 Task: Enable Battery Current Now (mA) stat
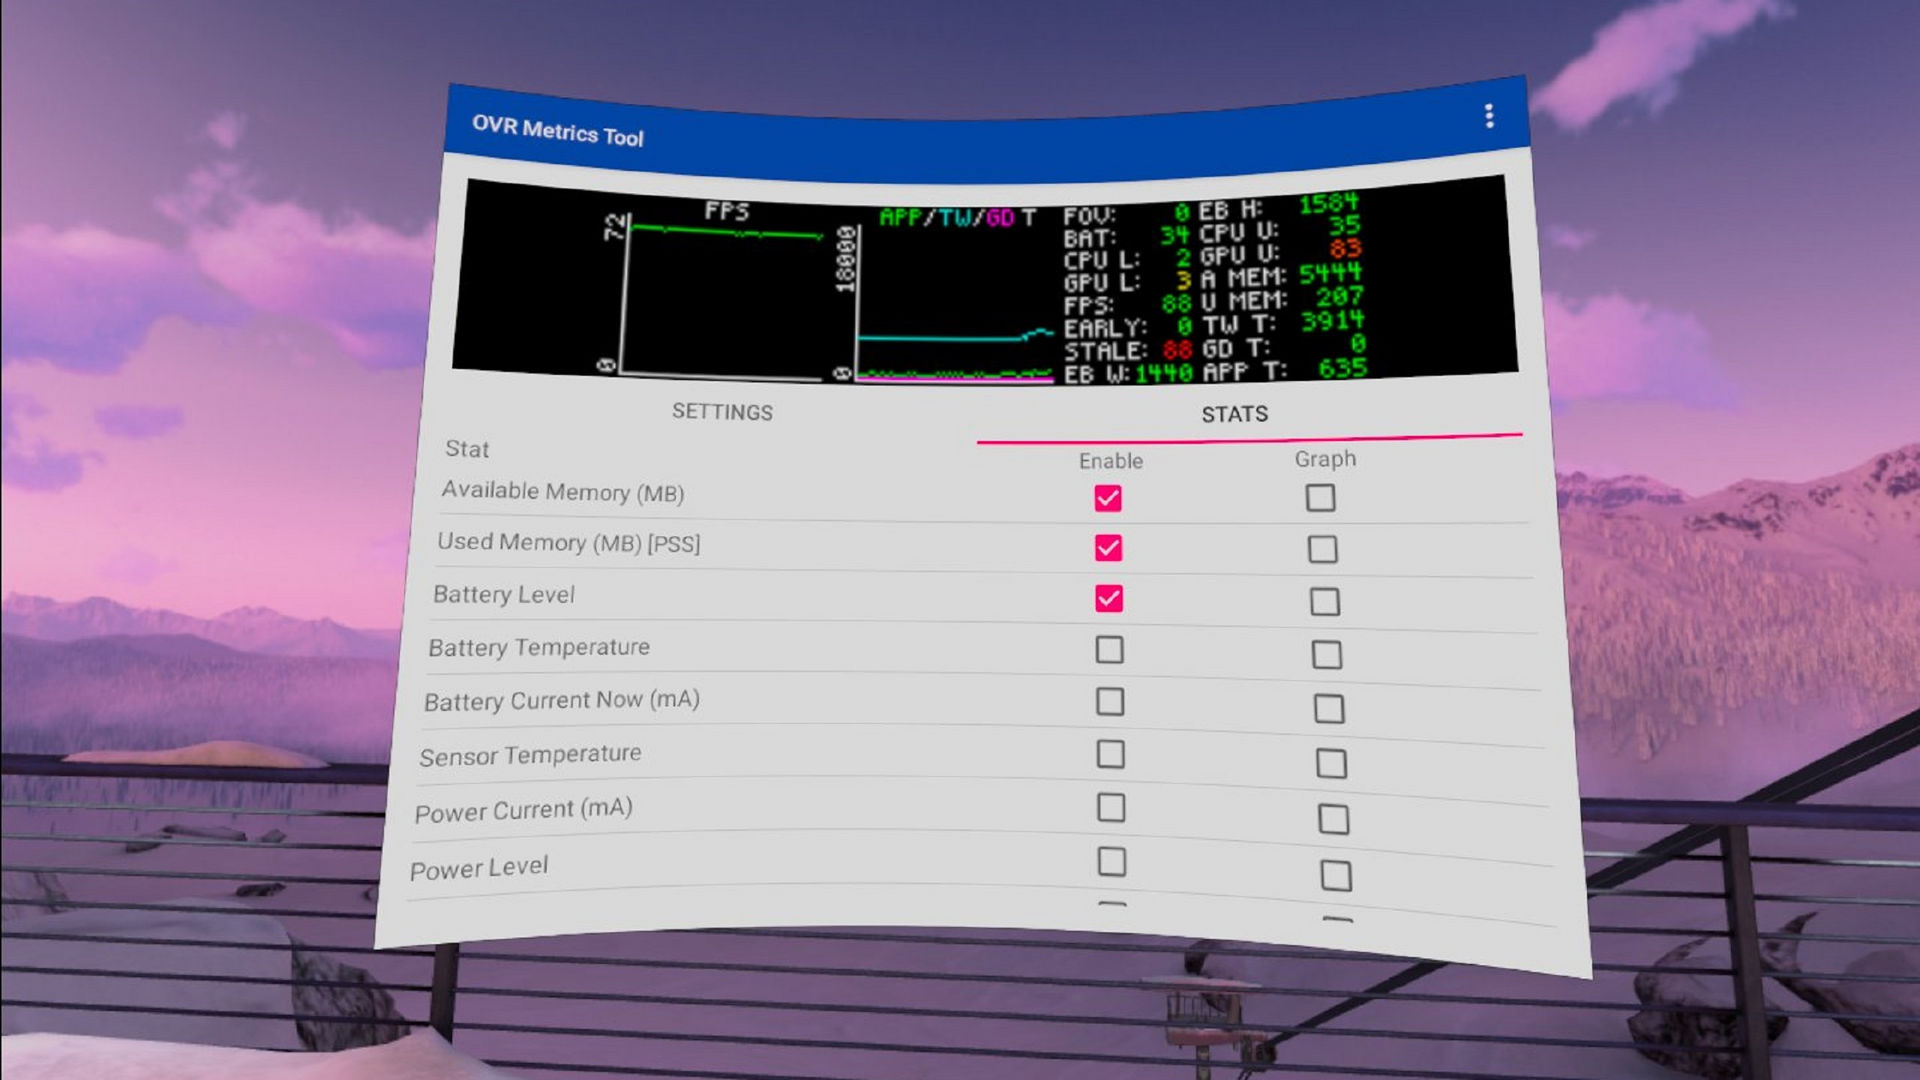click(1109, 702)
